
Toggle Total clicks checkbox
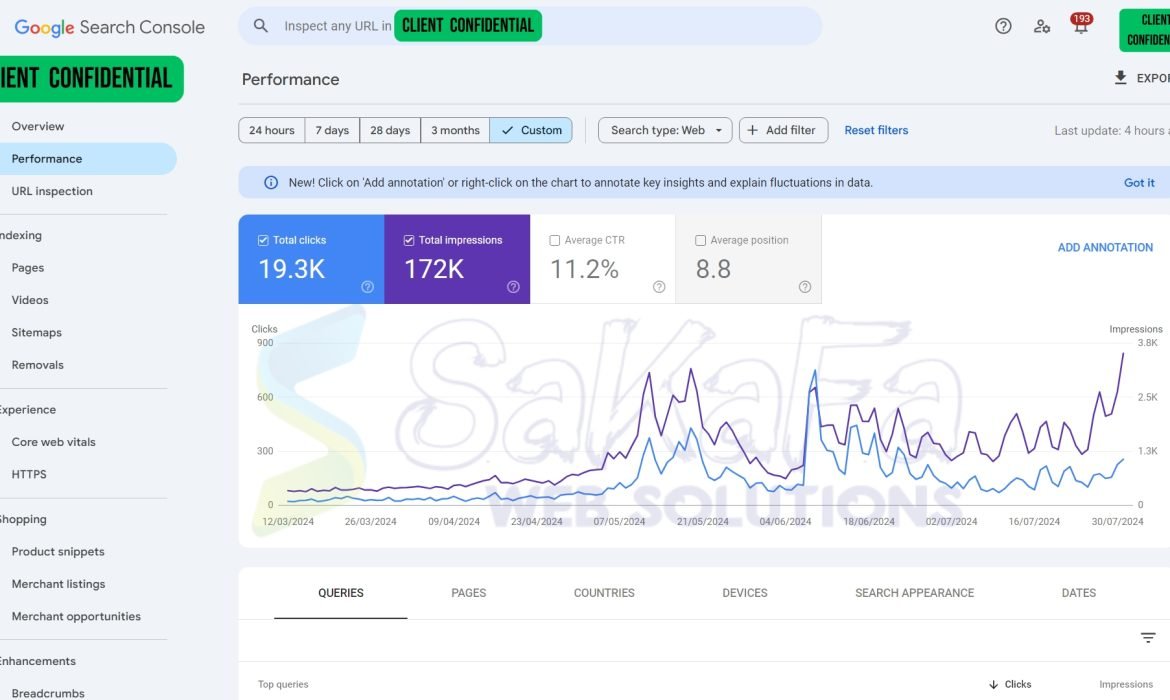[x=263, y=240]
